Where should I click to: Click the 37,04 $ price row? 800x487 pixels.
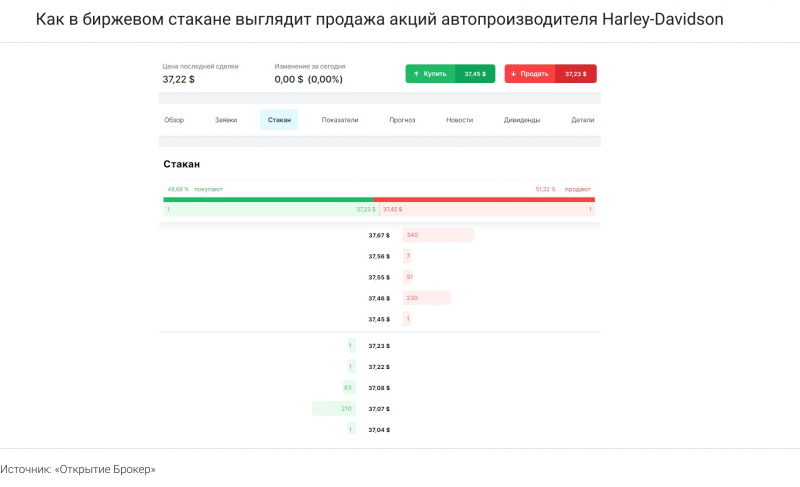379,429
